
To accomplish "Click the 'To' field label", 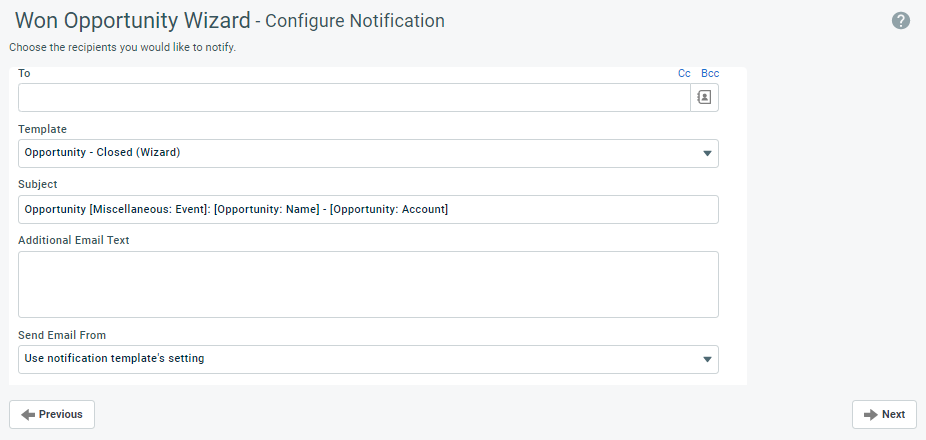I will click(24, 73).
